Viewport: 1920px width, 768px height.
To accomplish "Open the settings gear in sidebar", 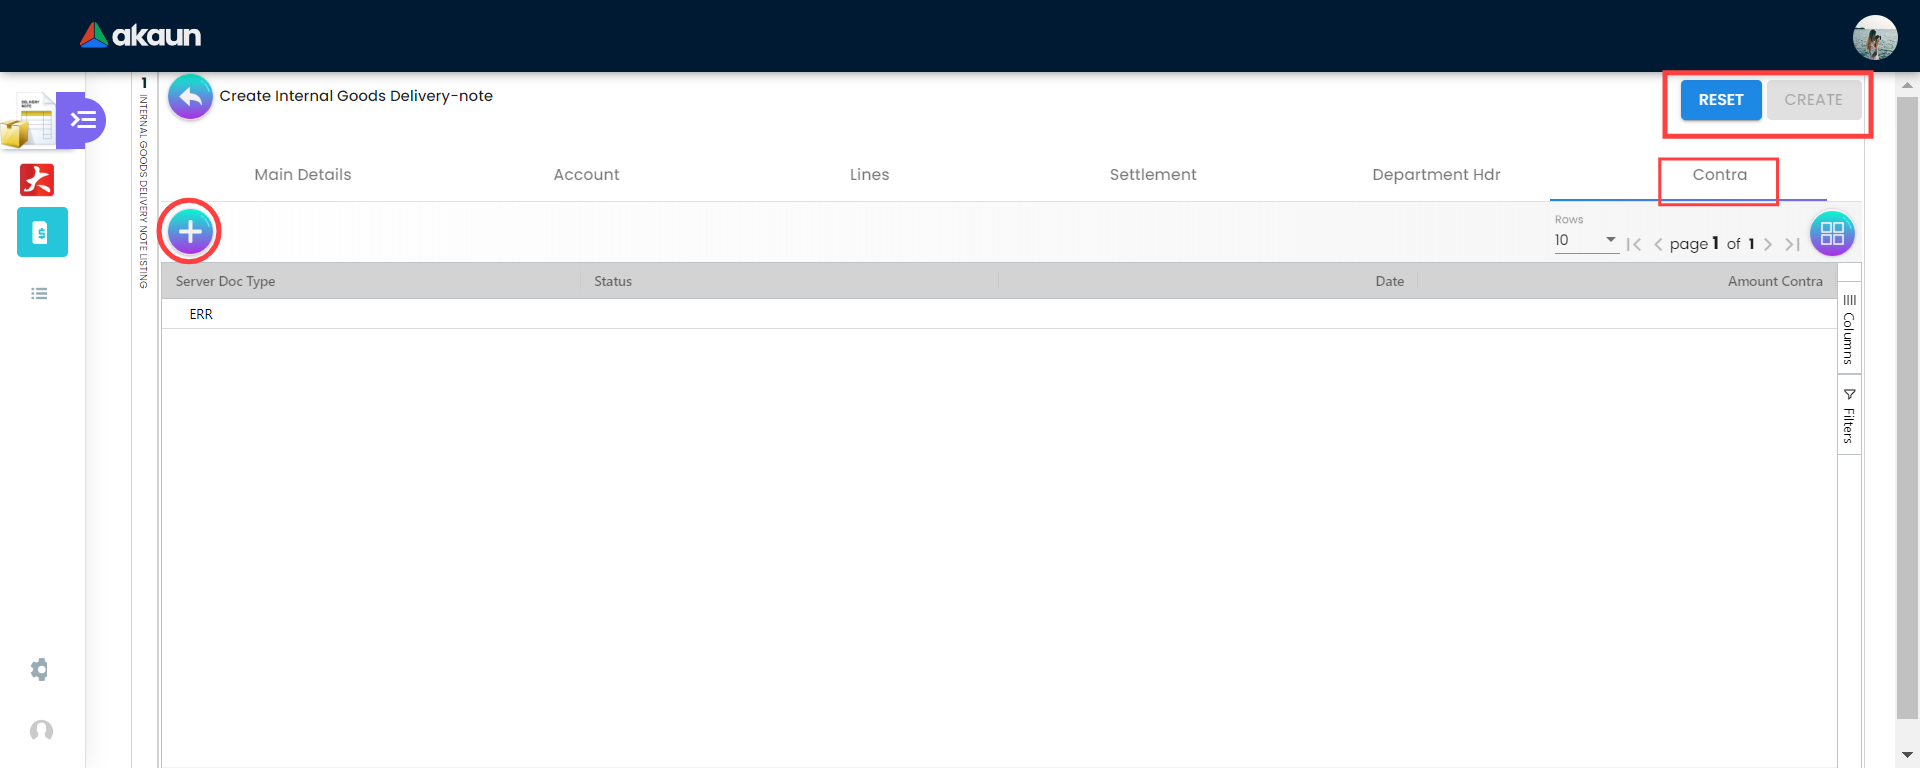I will click(39, 669).
